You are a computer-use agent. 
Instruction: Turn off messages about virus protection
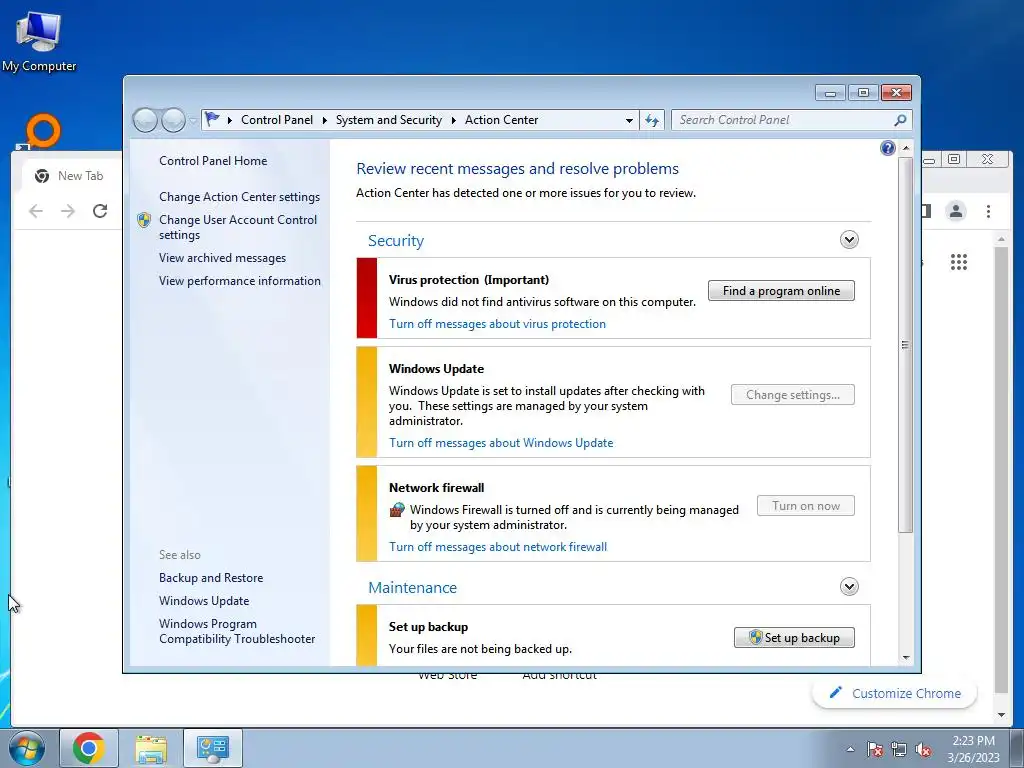tap(498, 324)
